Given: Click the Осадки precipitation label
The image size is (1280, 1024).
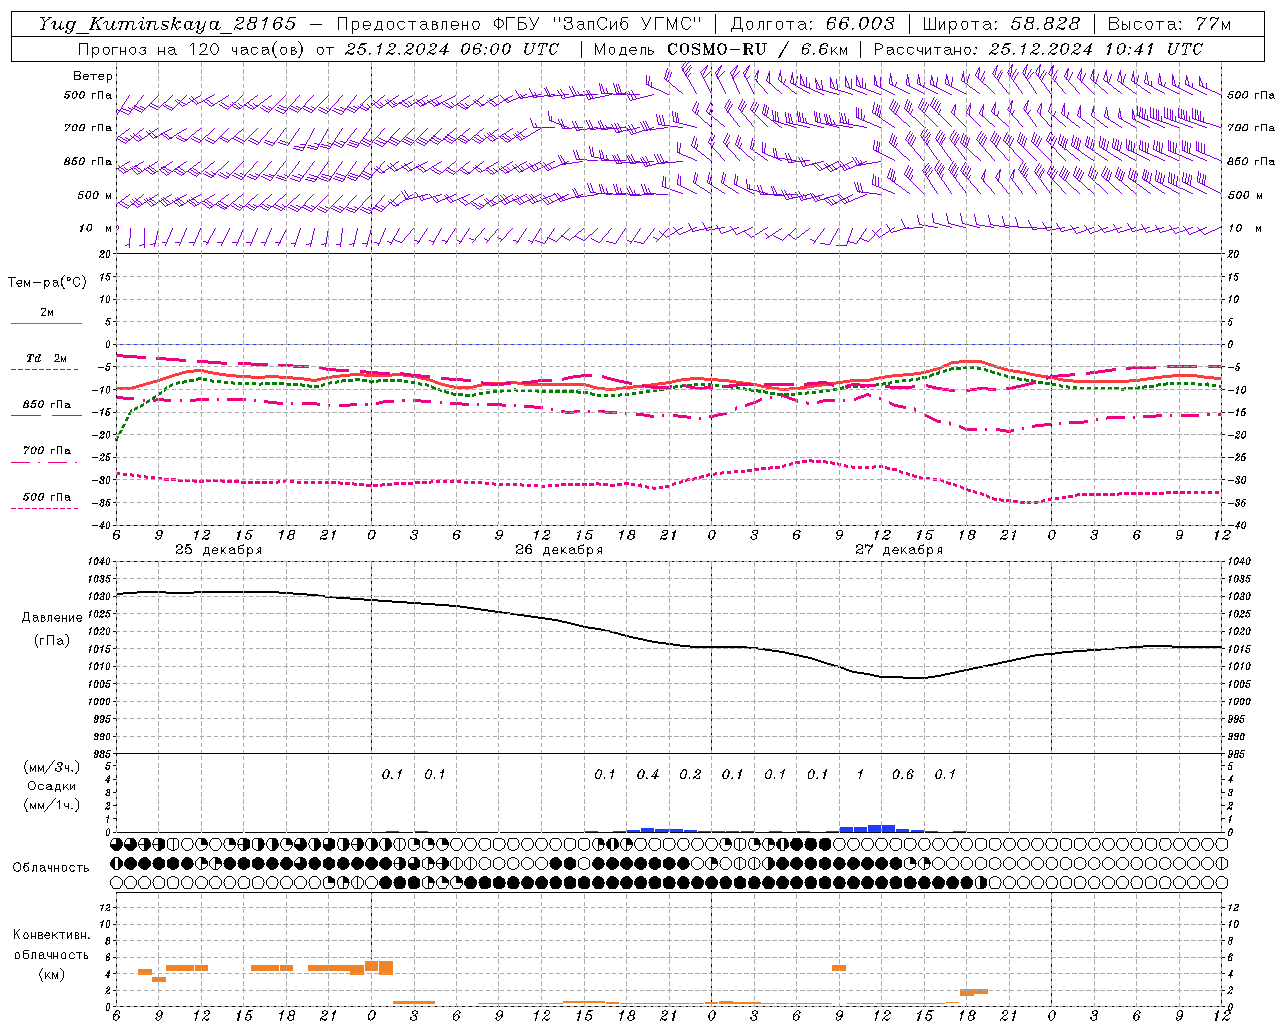Looking at the screenshot, I should coord(52,786).
